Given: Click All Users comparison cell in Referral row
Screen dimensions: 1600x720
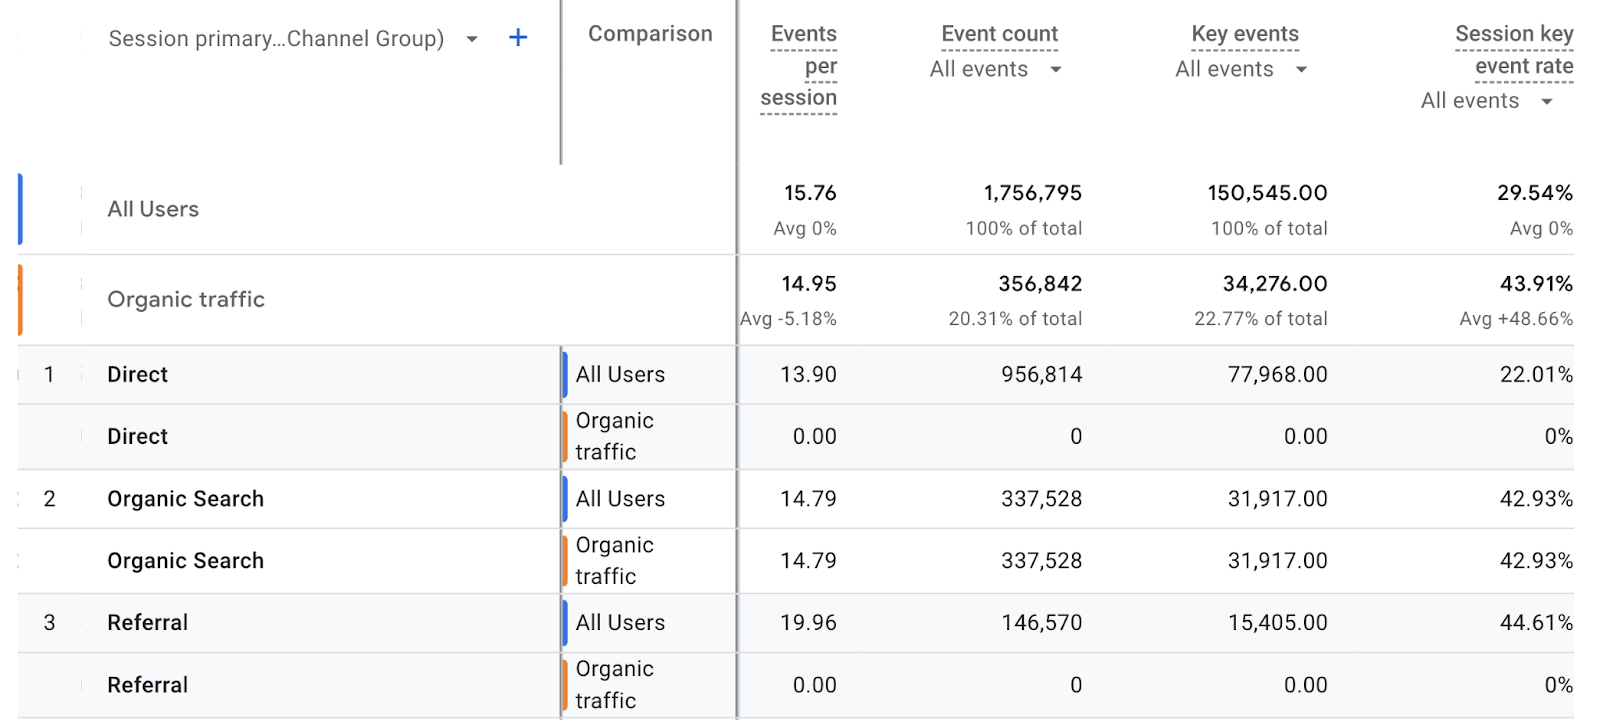Looking at the screenshot, I should (x=620, y=622).
